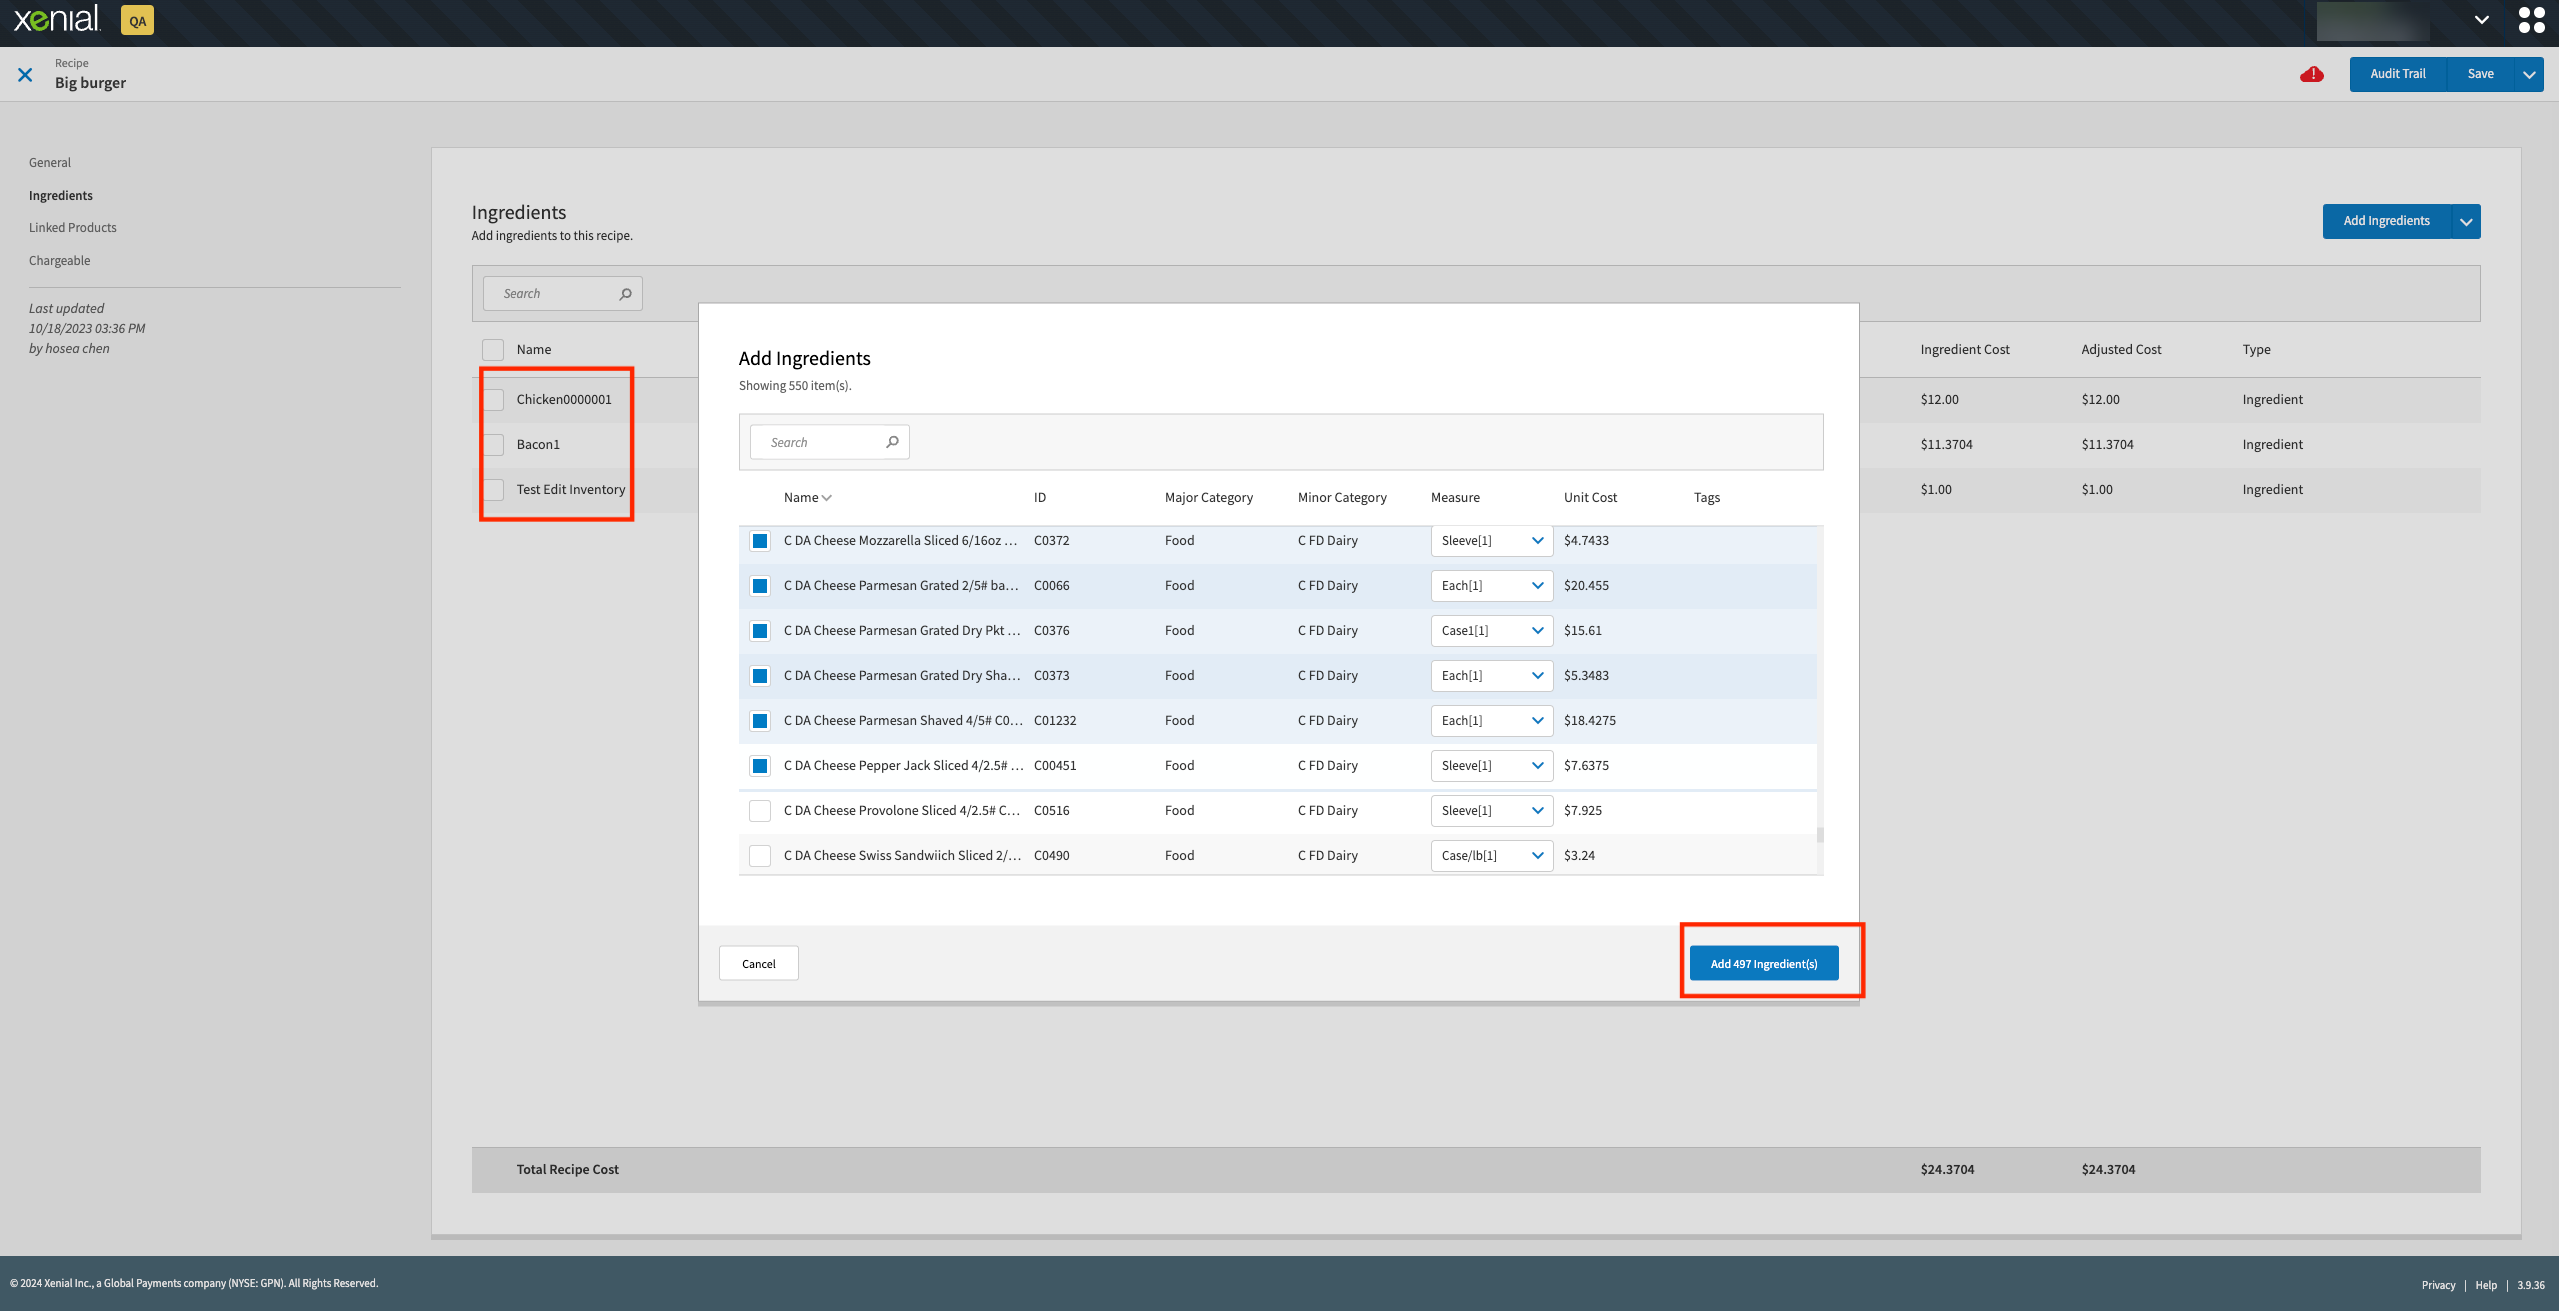Click the QA environment badge

[137, 20]
